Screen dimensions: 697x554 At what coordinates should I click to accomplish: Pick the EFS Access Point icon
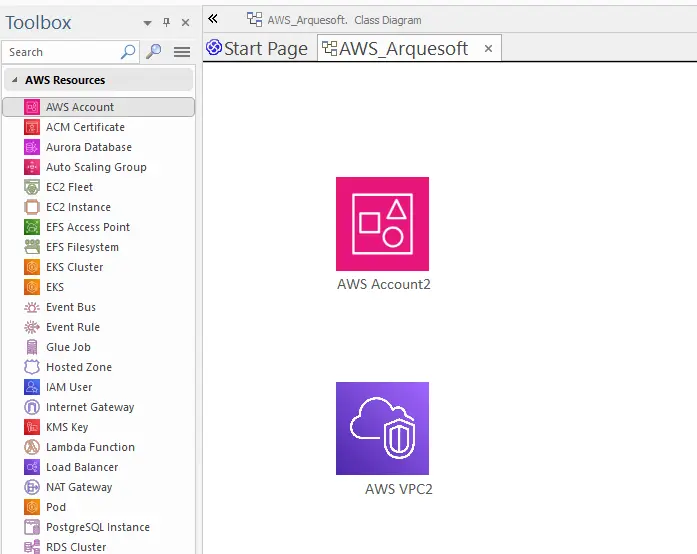pos(32,227)
